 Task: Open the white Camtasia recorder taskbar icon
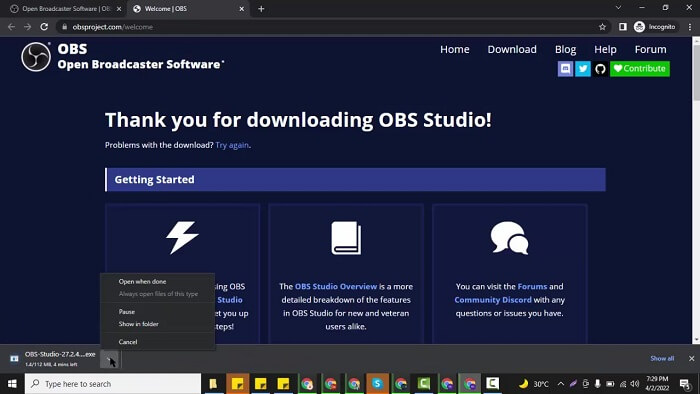tap(492, 384)
